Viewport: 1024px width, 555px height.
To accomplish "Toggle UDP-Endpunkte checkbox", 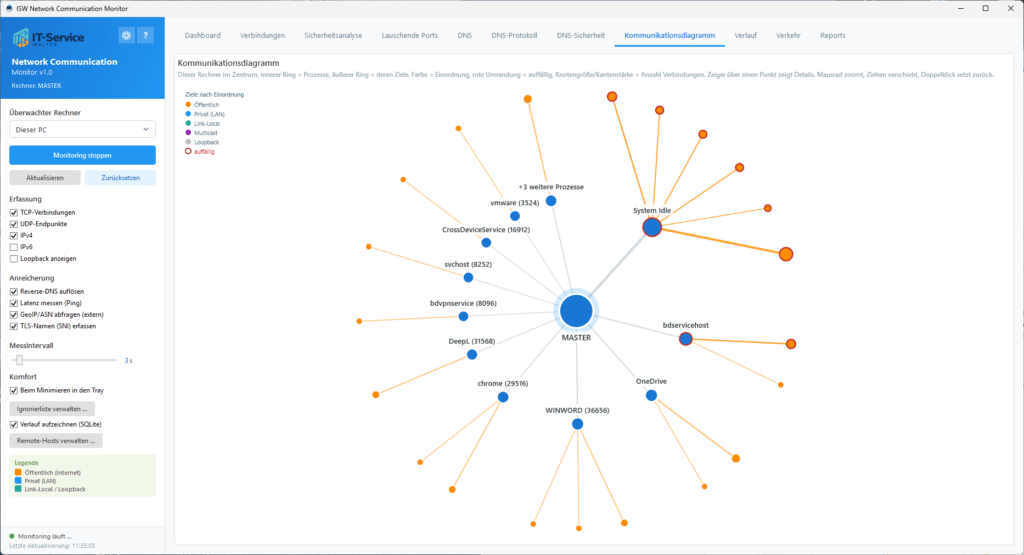I will pyautogui.click(x=14, y=224).
